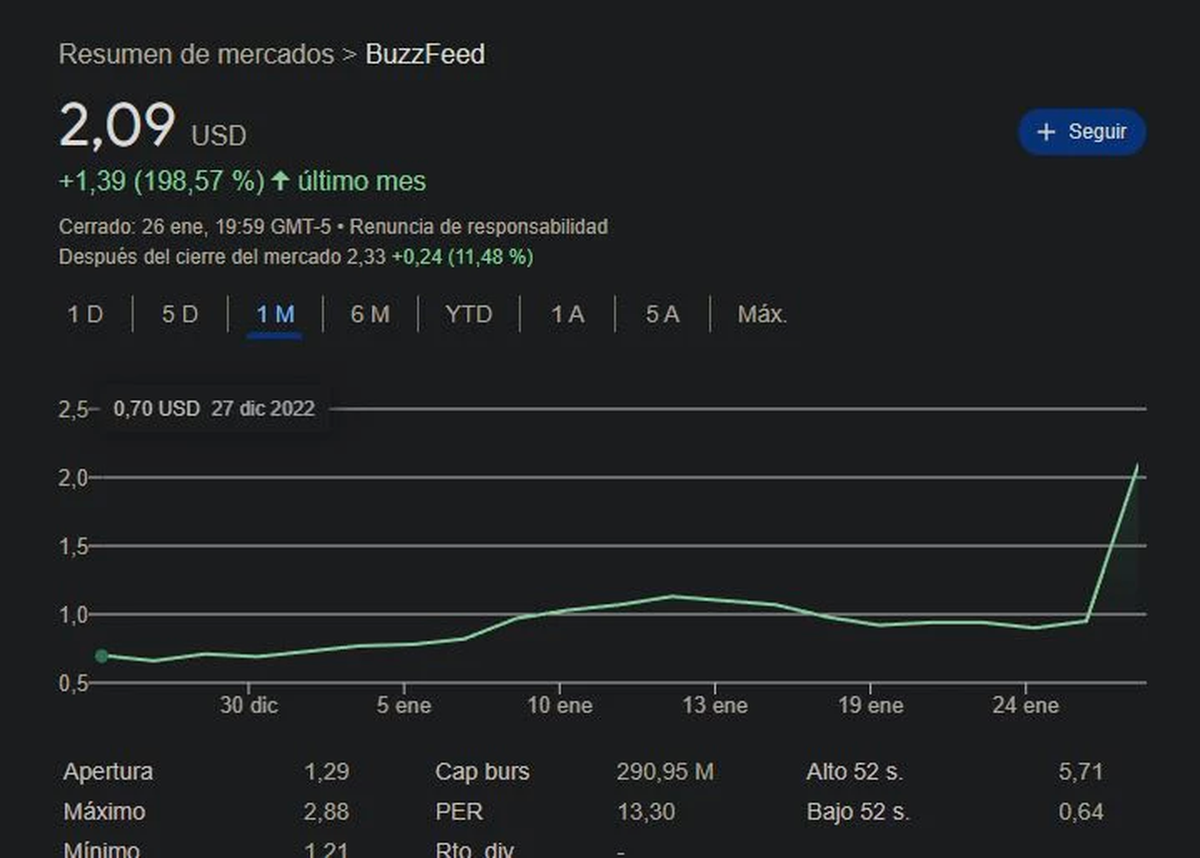The width and height of the screenshot is (1200, 858).
Task: Open the Resumen de mercados breadcrumb
Action: 196,54
